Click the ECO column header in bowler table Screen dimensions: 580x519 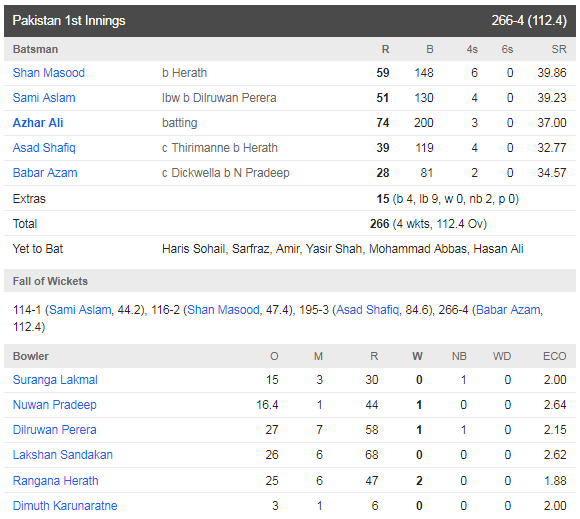tap(554, 356)
